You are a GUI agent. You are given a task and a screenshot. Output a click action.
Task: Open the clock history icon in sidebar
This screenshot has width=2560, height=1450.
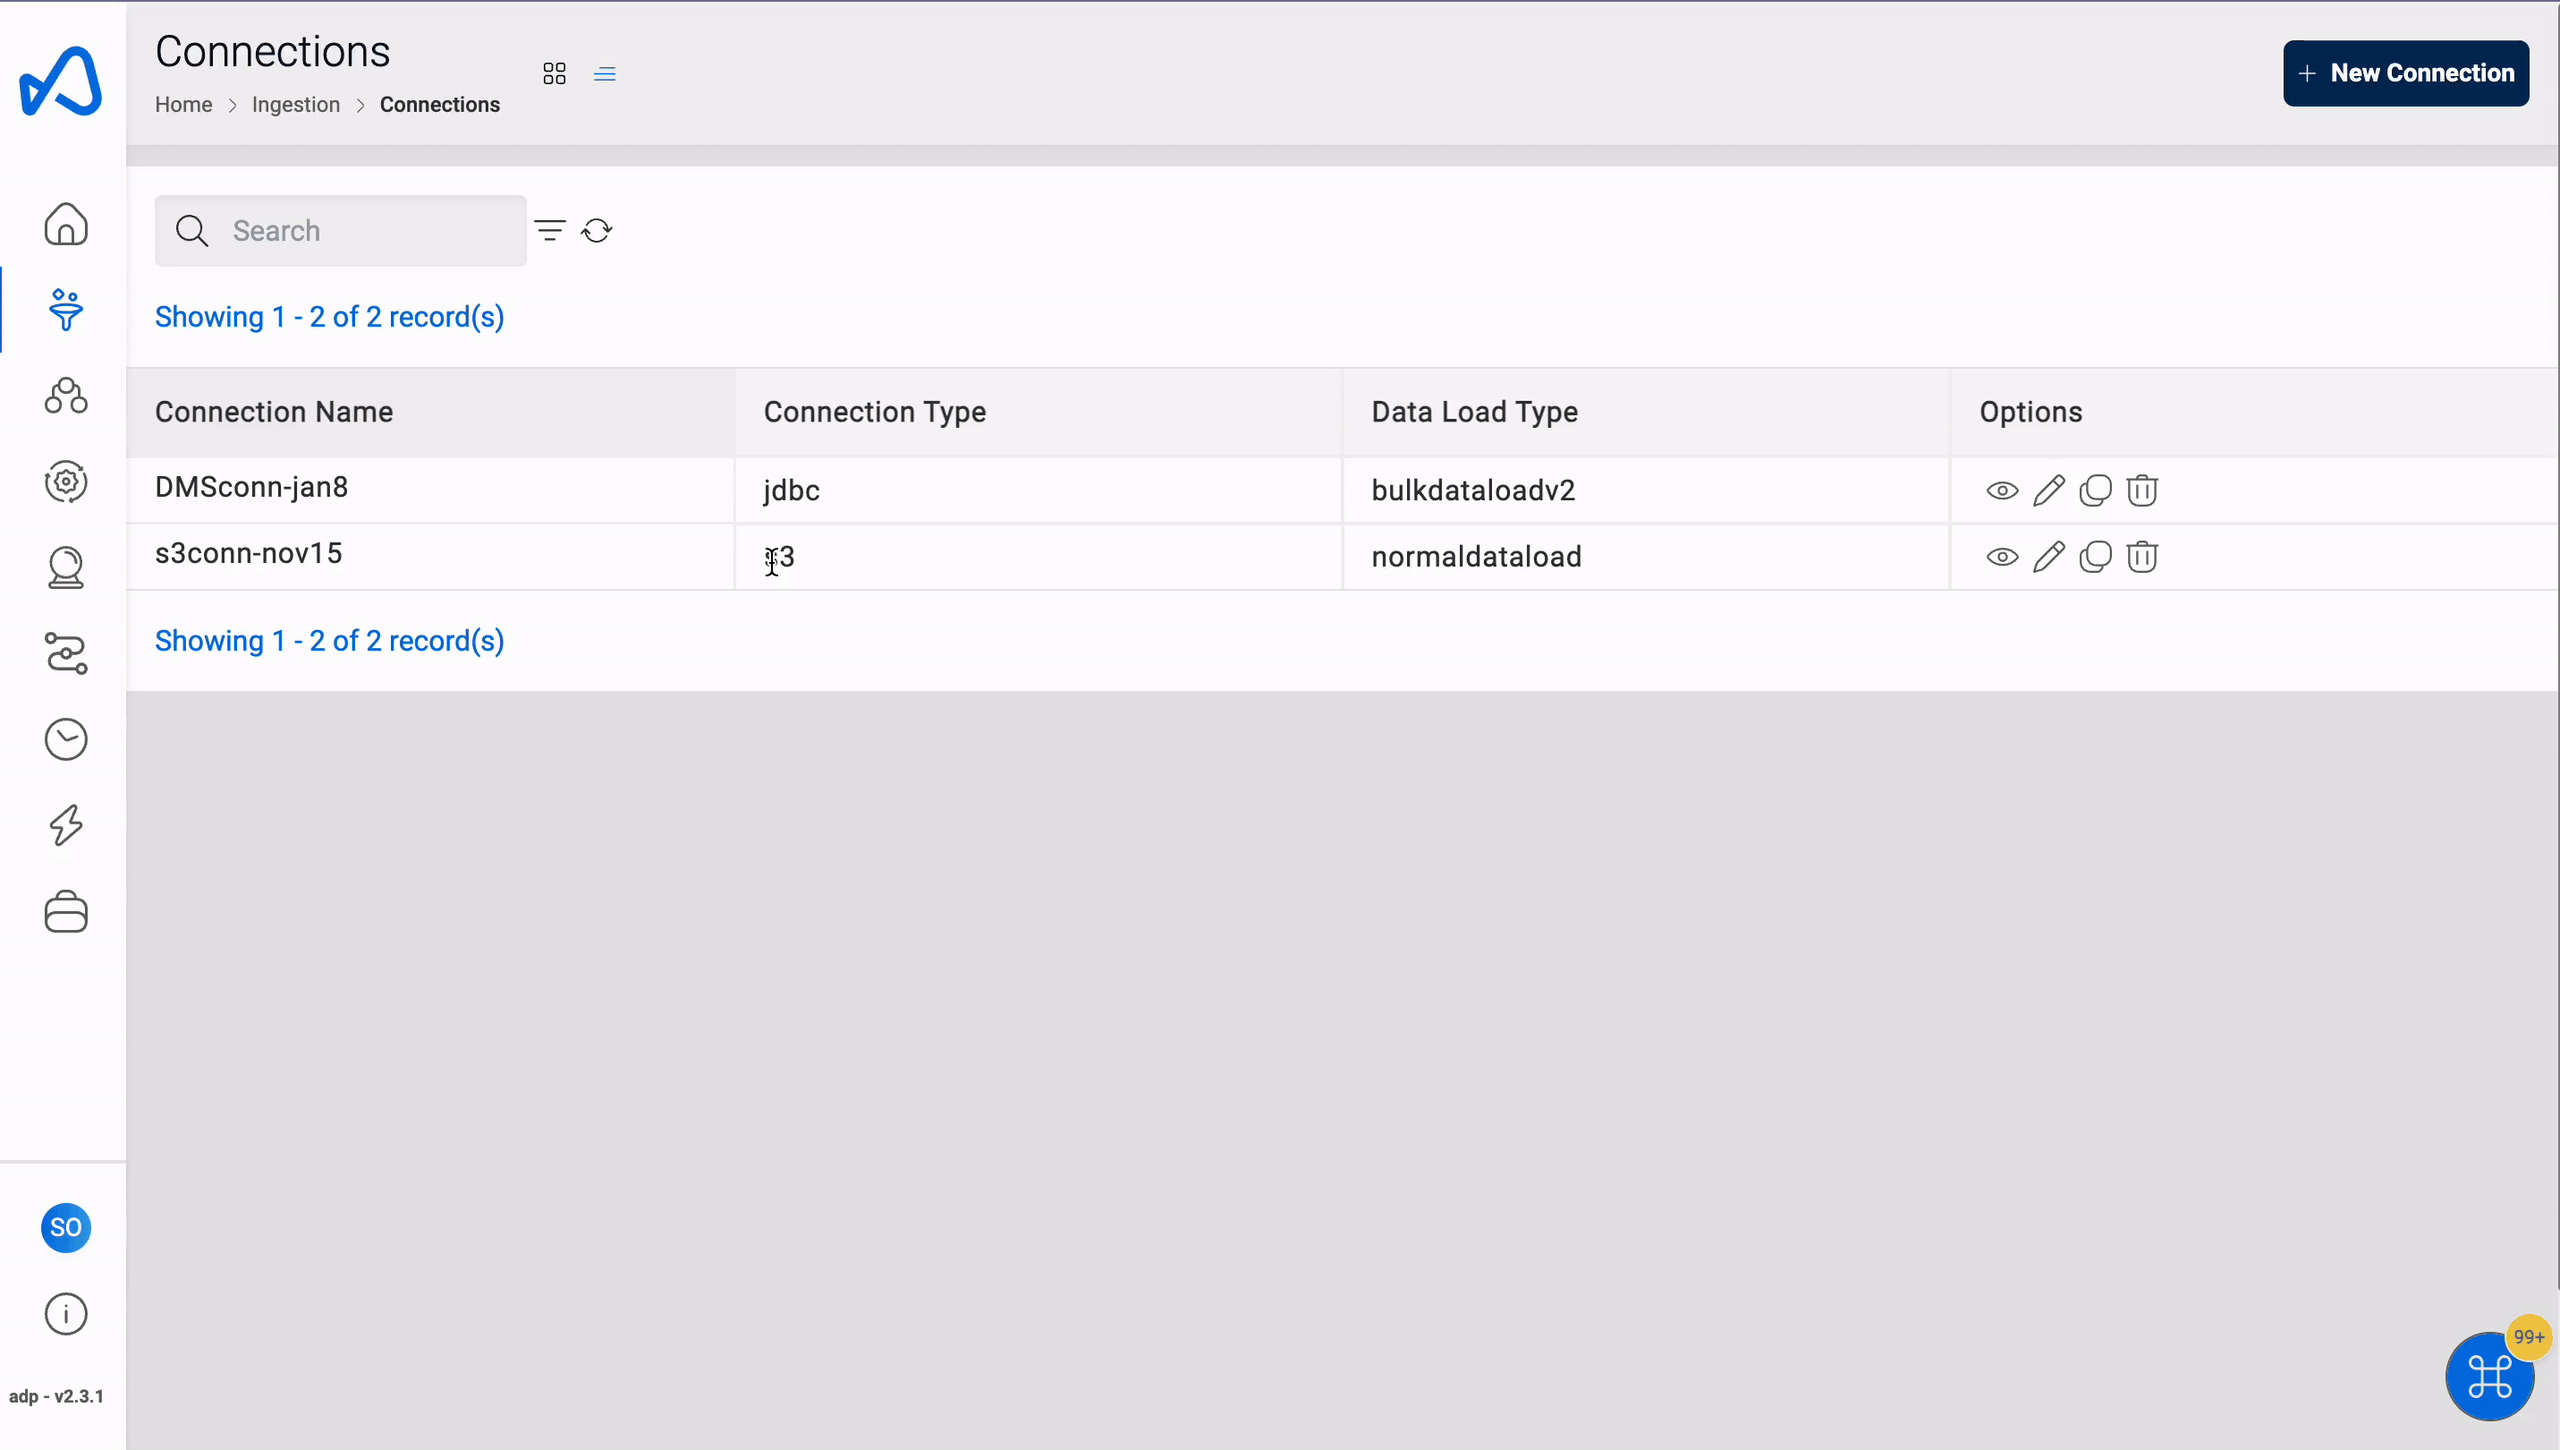(64, 739)
